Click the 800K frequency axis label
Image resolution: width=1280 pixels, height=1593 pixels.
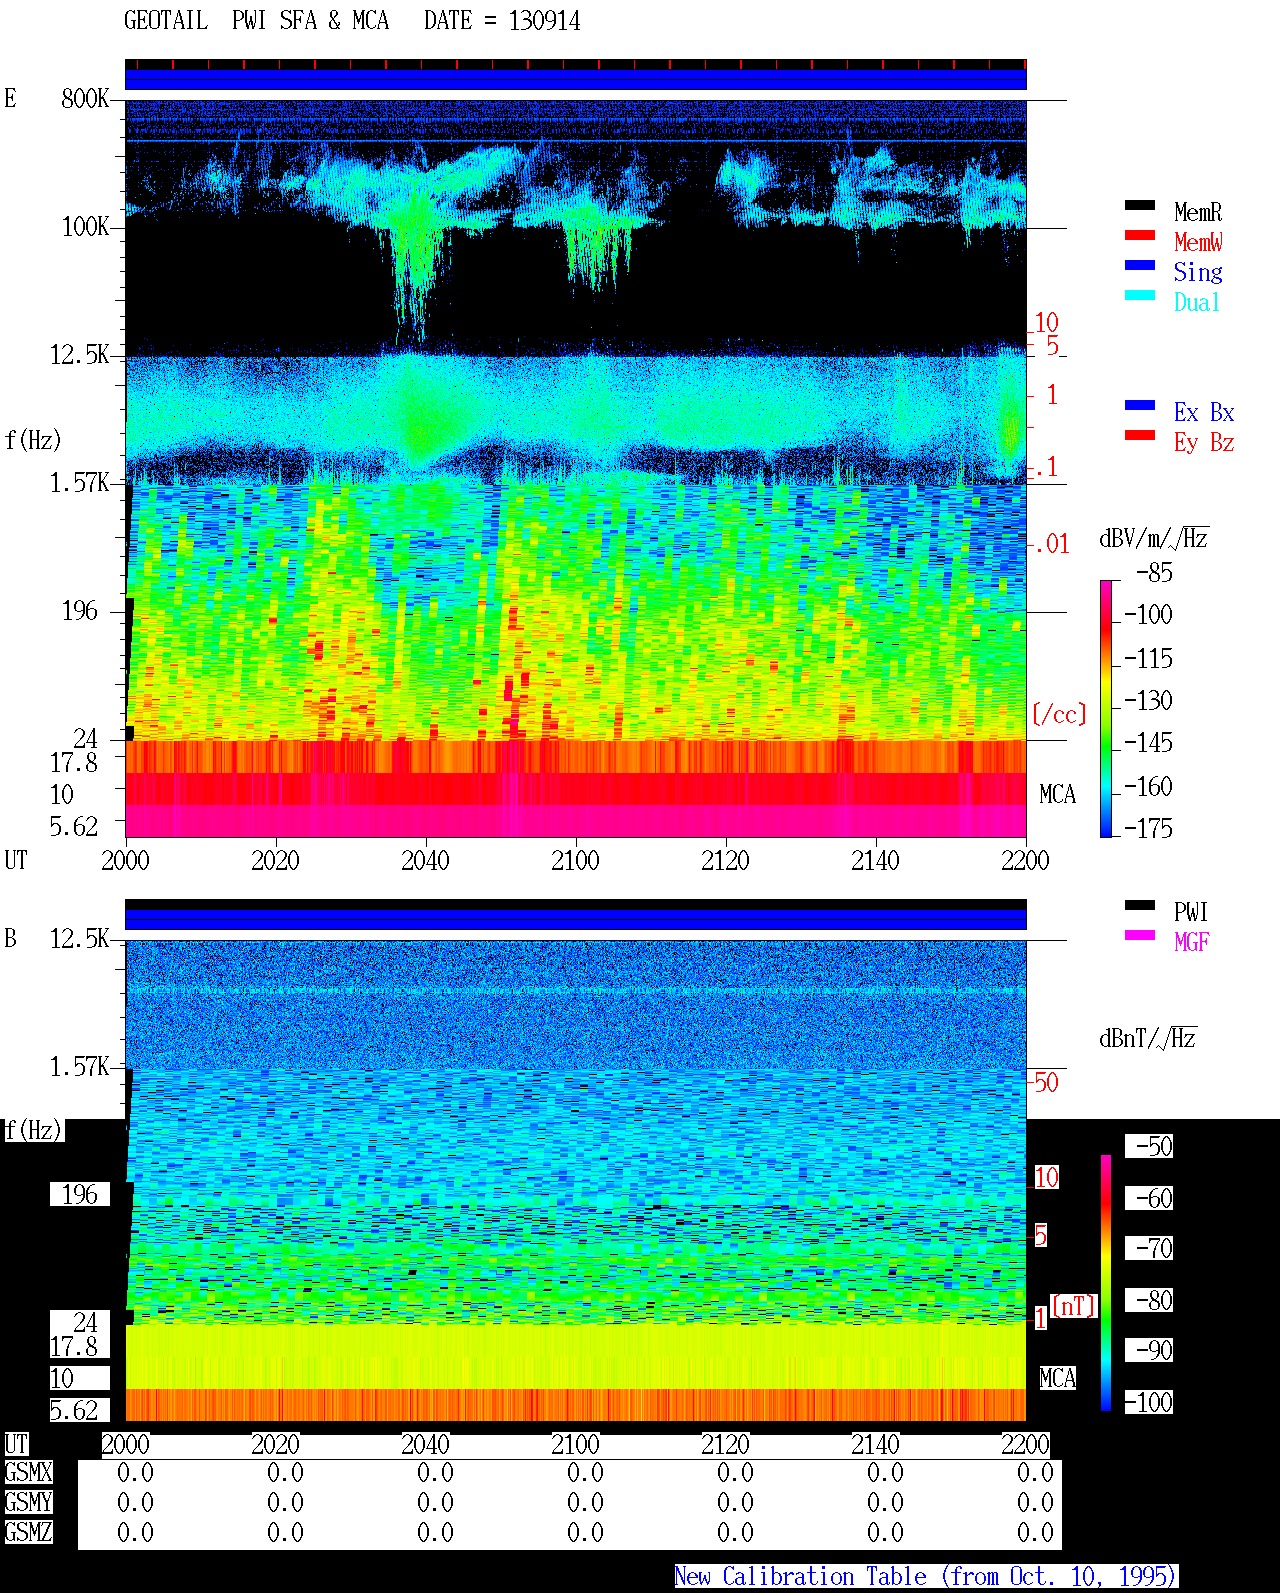(85, 99)
